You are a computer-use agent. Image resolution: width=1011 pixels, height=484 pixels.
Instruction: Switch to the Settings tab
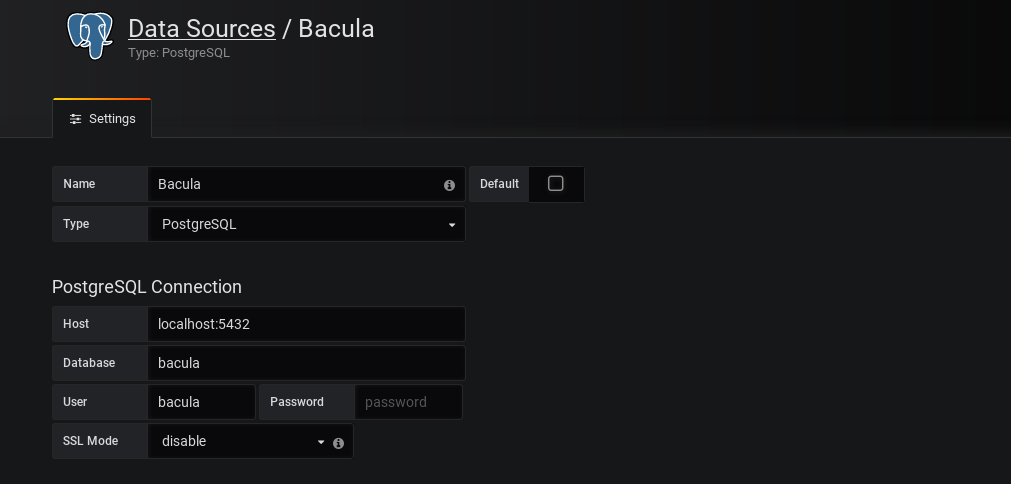click(x=102, y=119)
